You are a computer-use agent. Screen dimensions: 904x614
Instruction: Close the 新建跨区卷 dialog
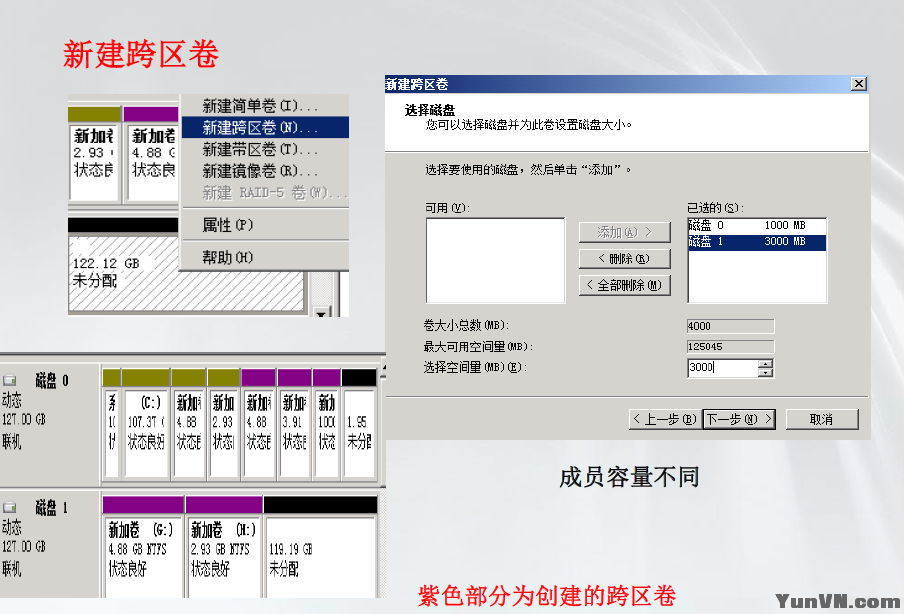[858, 84]
